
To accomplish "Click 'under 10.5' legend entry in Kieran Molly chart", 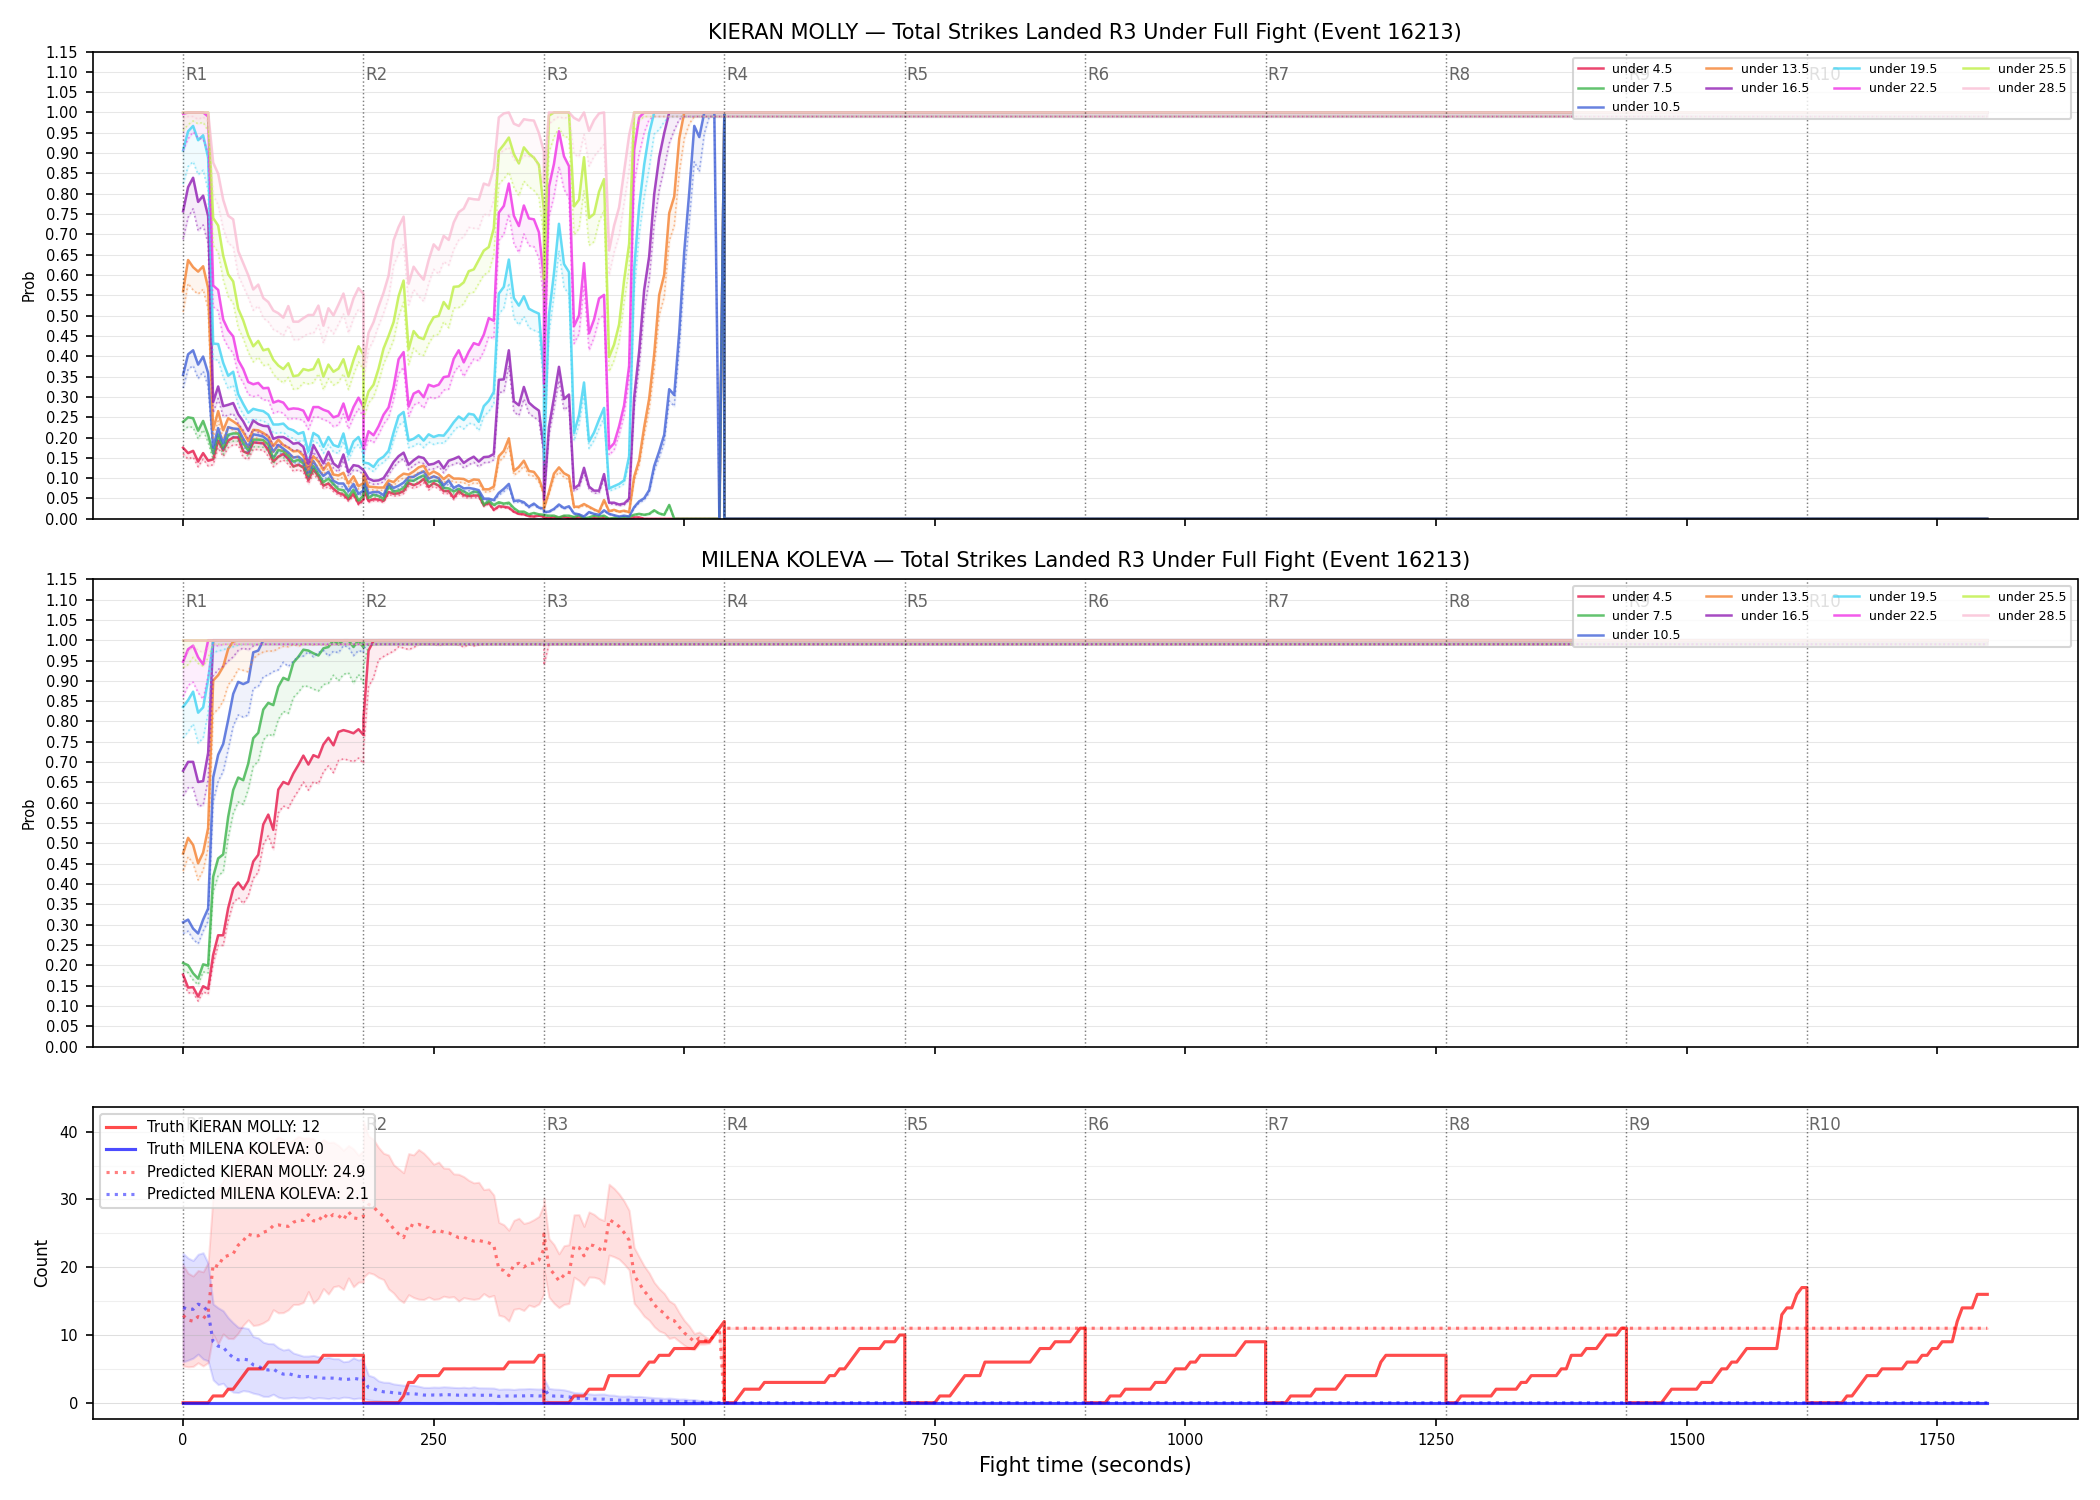I will tap(1629, 107).
